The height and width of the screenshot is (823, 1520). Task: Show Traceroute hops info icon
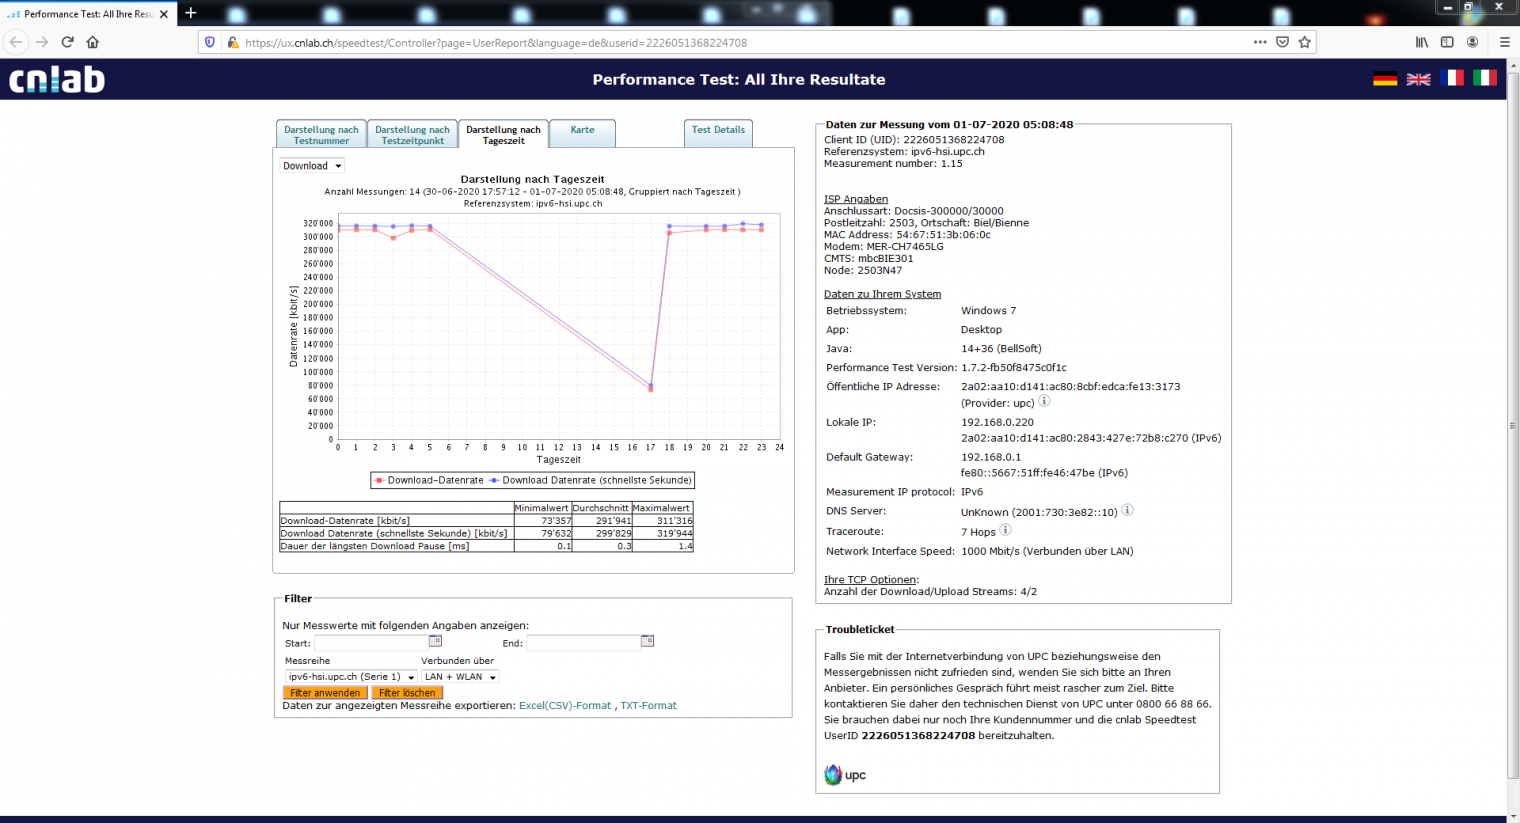pyautogui.click(x=1005, y=530)
